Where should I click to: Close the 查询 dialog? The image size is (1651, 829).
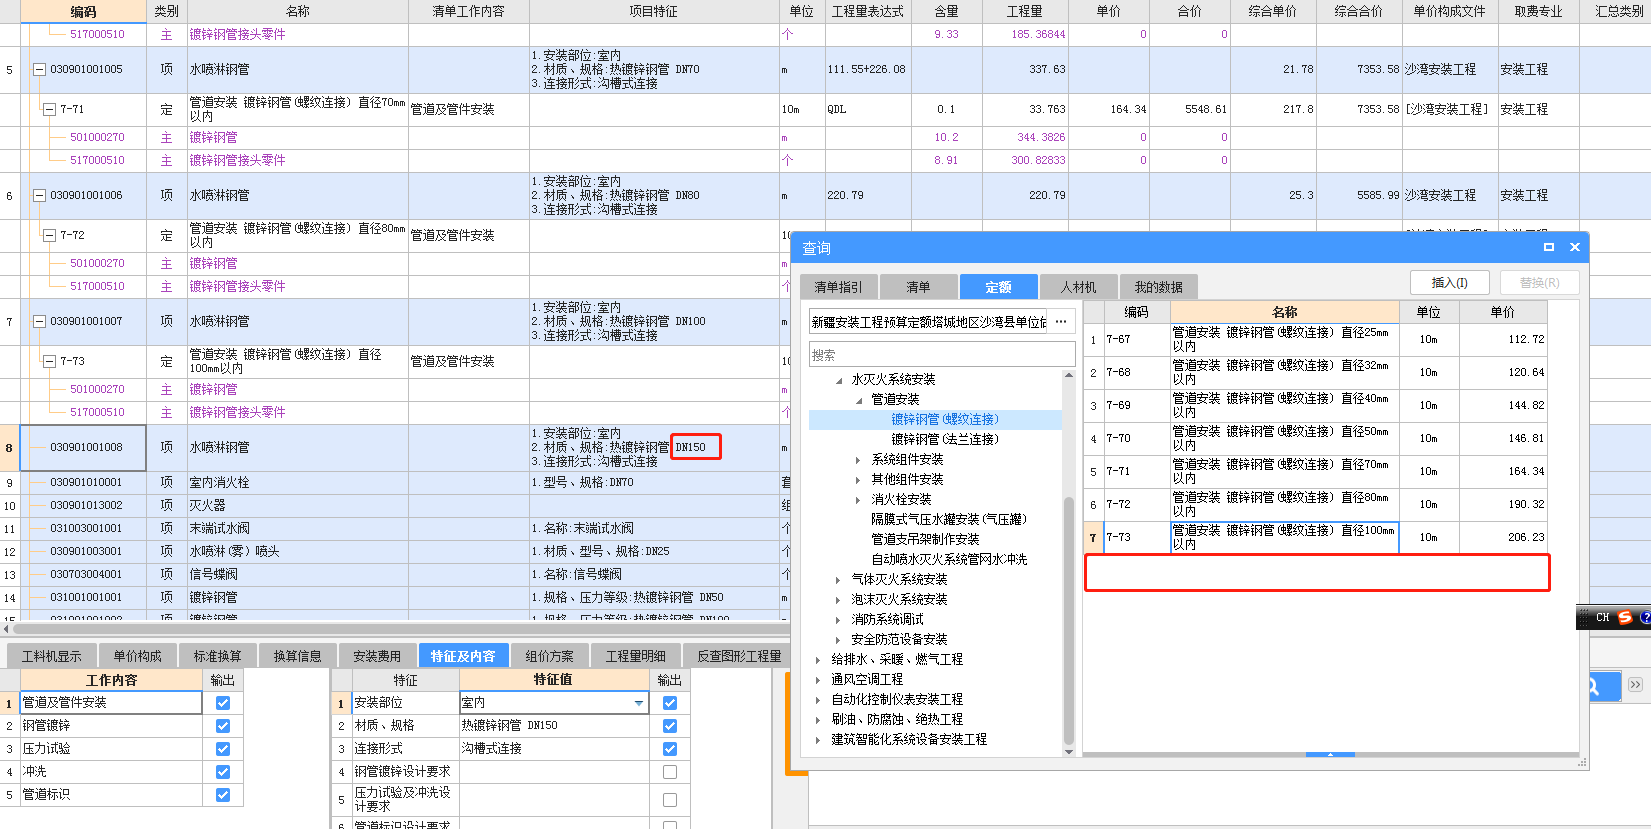click(x=1575, y=247)
